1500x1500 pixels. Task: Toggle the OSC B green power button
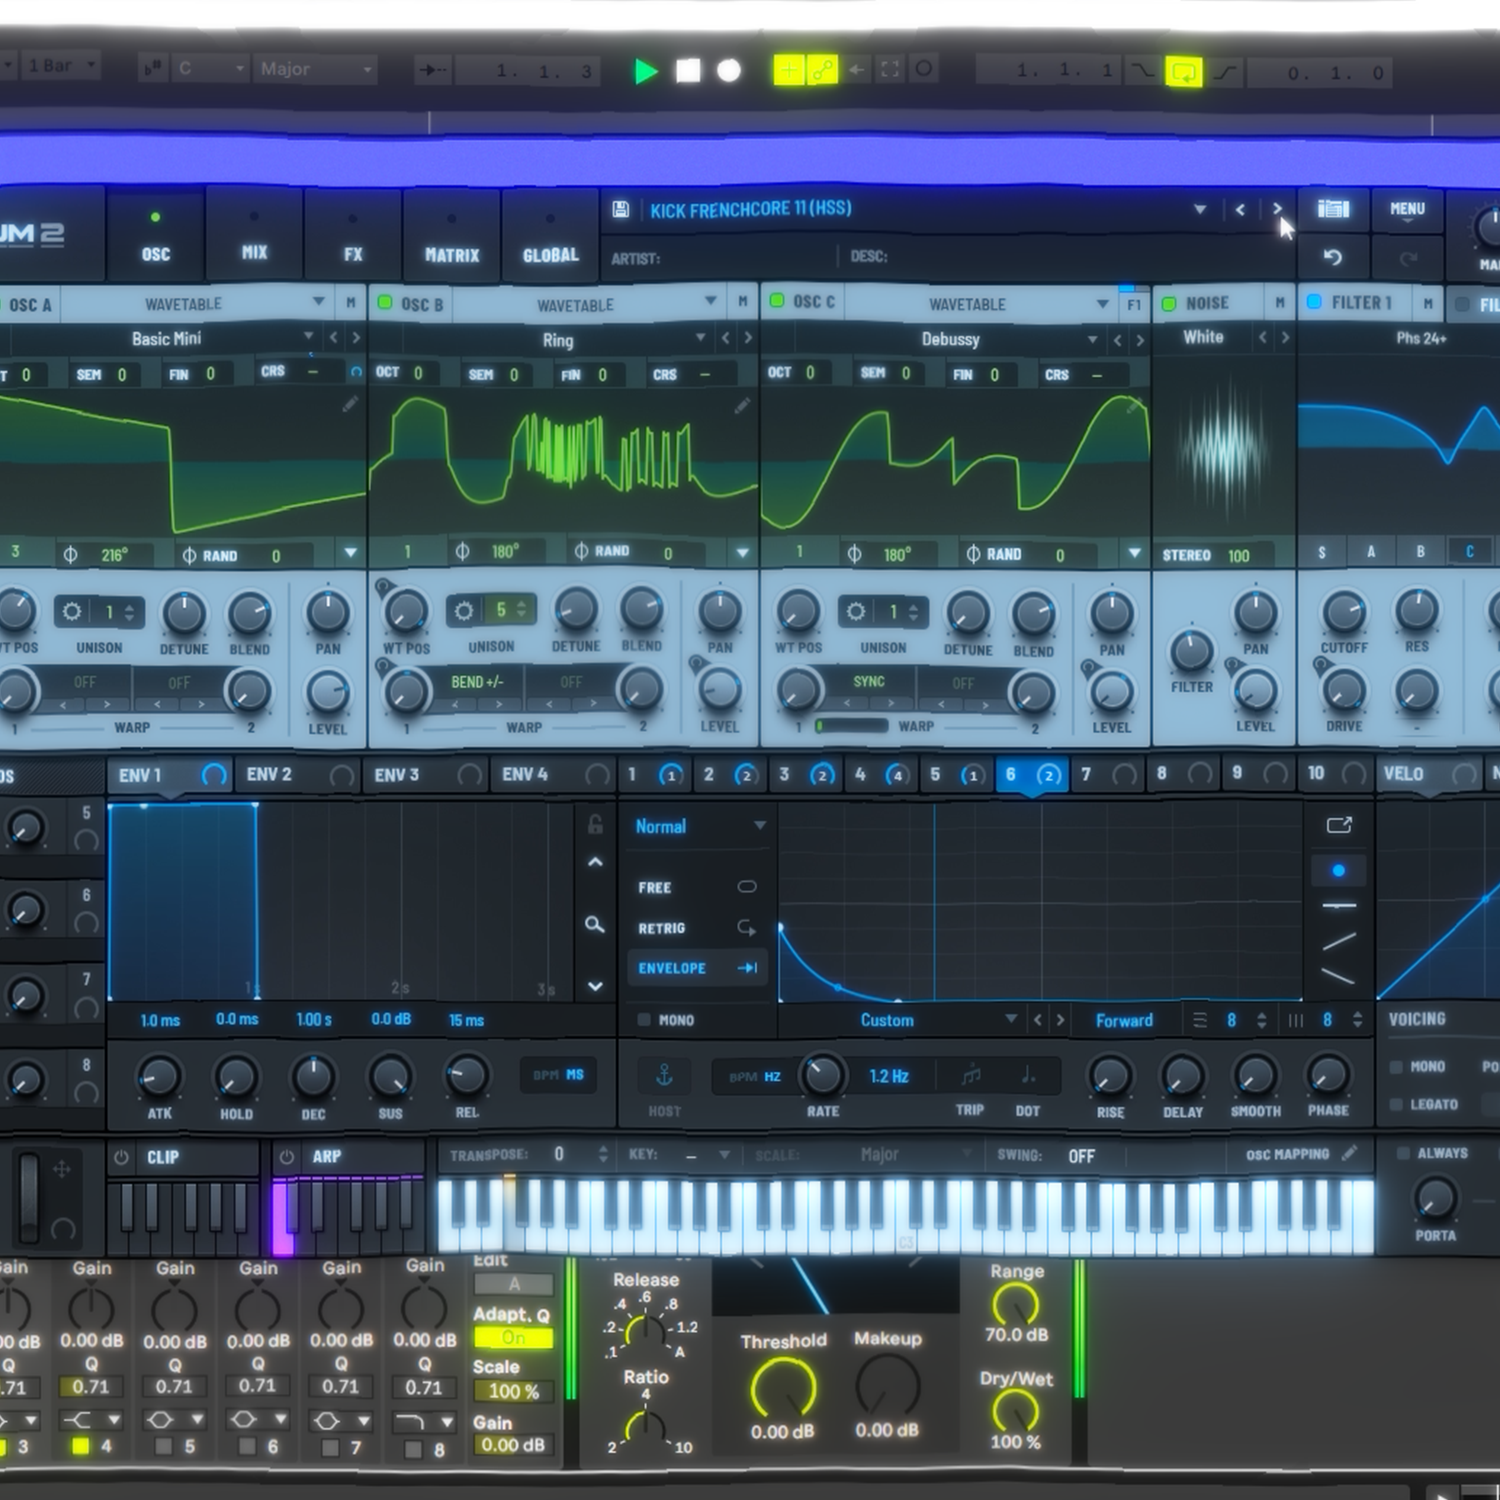pos(385,302)
